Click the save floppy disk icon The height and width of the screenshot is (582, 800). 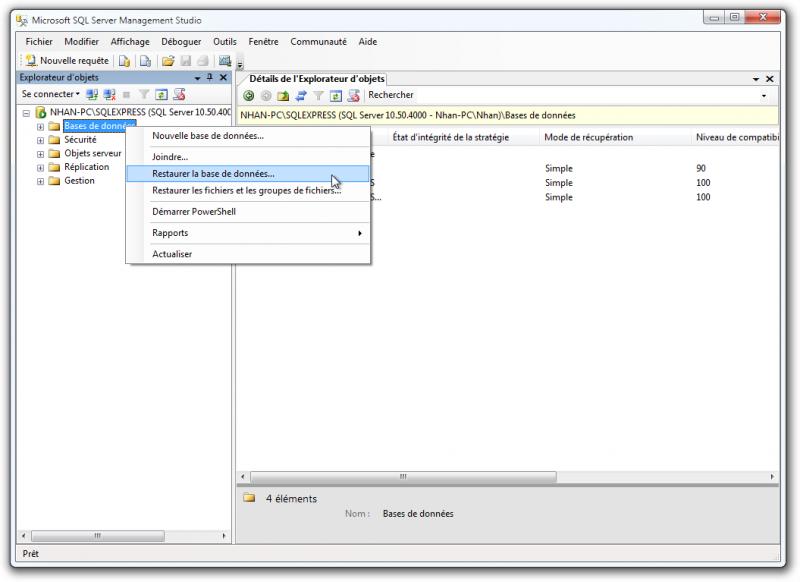tap(186, 61)
